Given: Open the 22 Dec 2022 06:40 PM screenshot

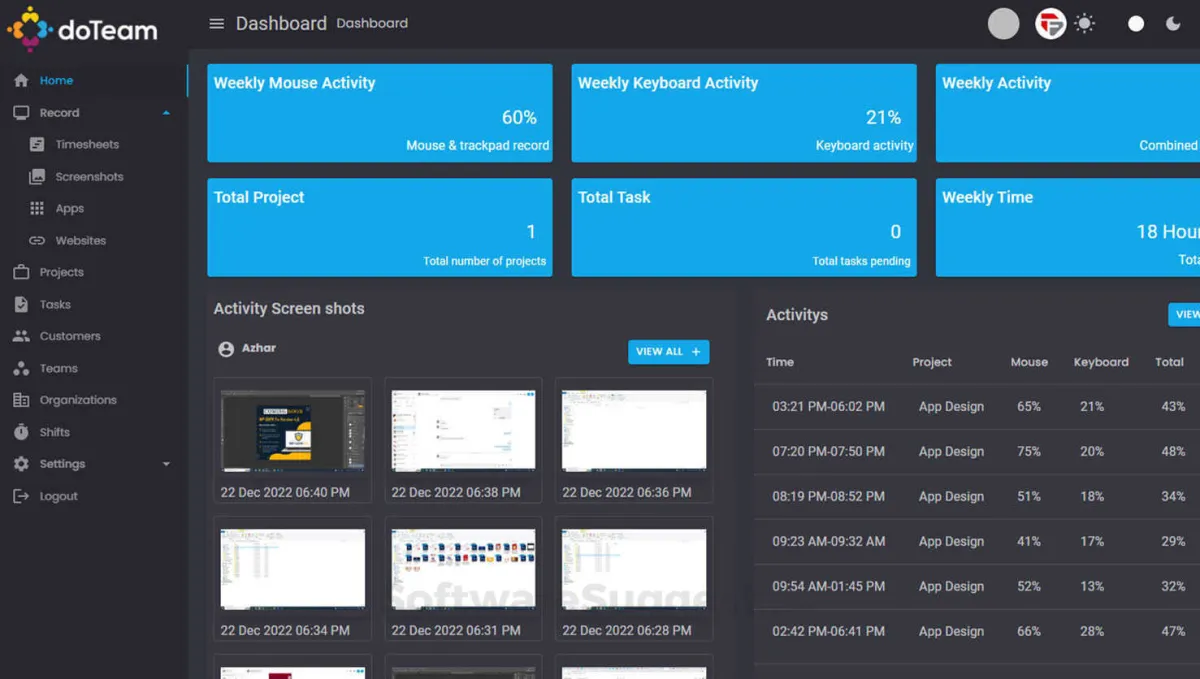Looking at the screenshot, I should click(x=293, y=431).
